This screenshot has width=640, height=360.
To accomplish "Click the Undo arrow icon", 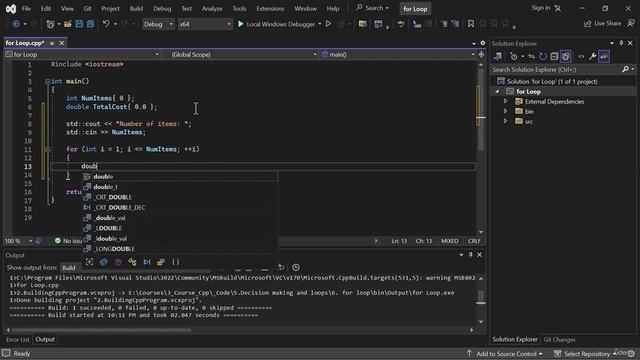I will (x=106, y=24).
